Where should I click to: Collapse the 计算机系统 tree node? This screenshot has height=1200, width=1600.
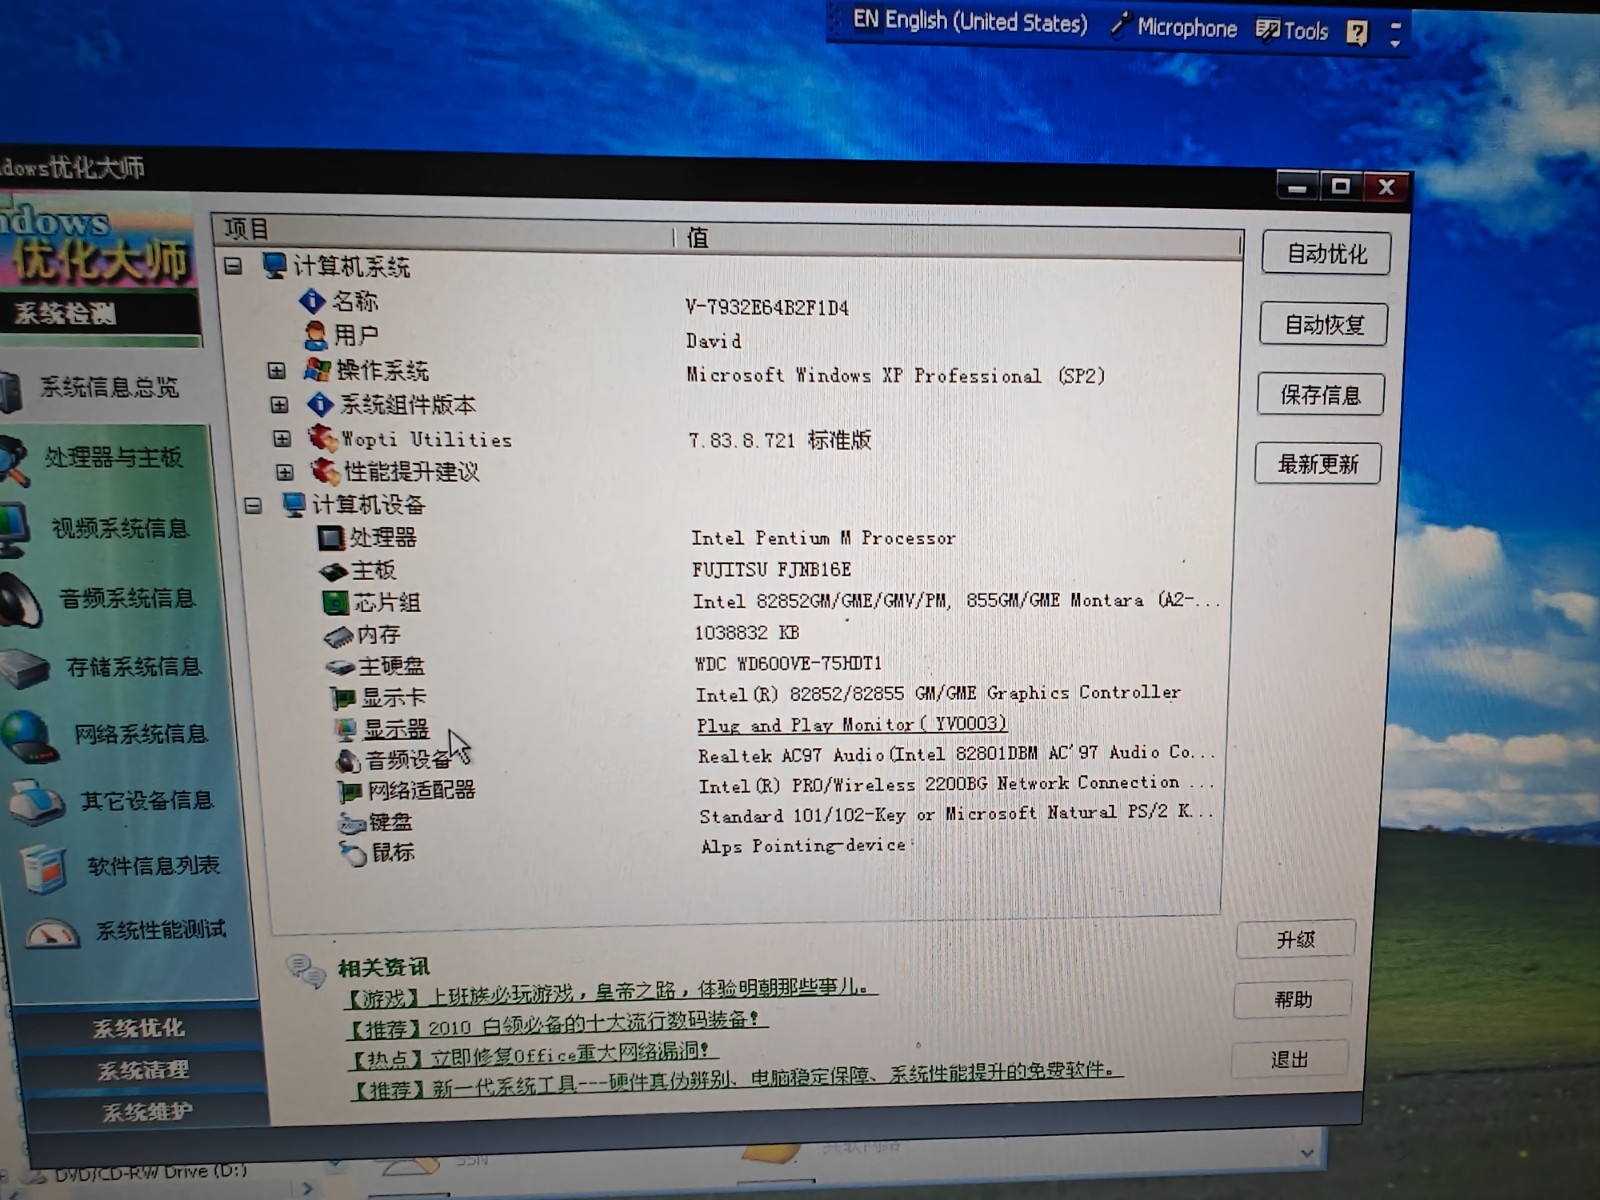[x=233, y=266]
